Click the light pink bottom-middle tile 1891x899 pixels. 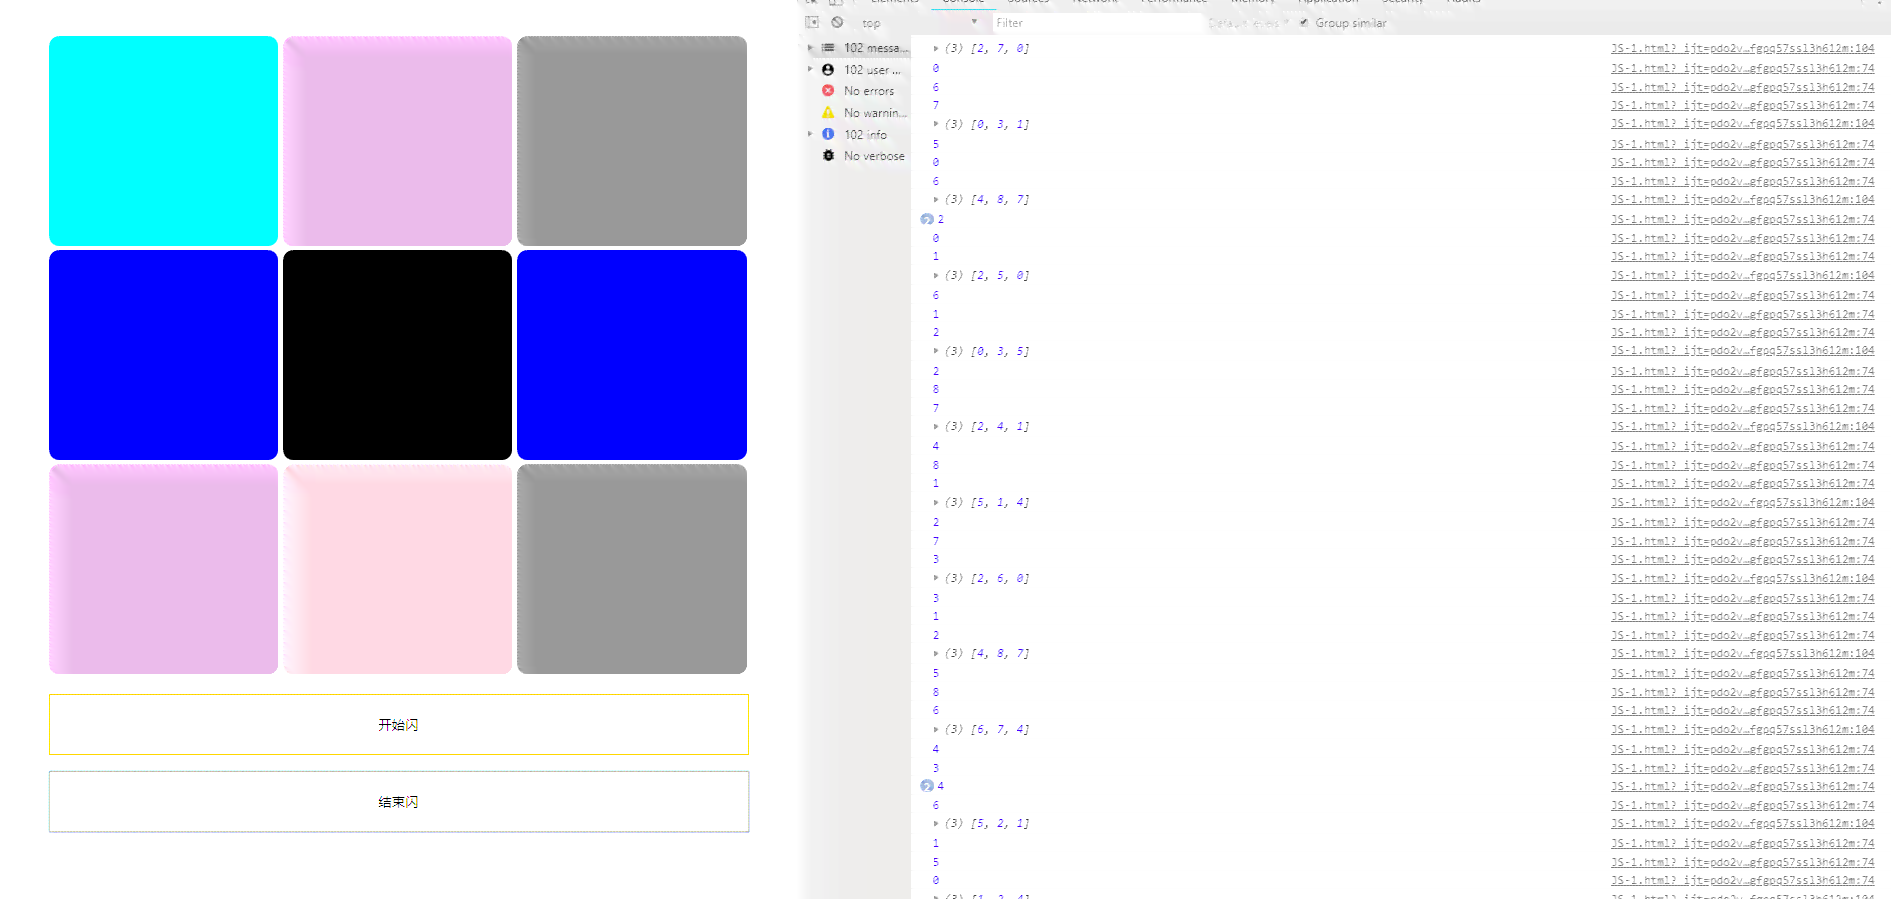[x=397, y=569]
